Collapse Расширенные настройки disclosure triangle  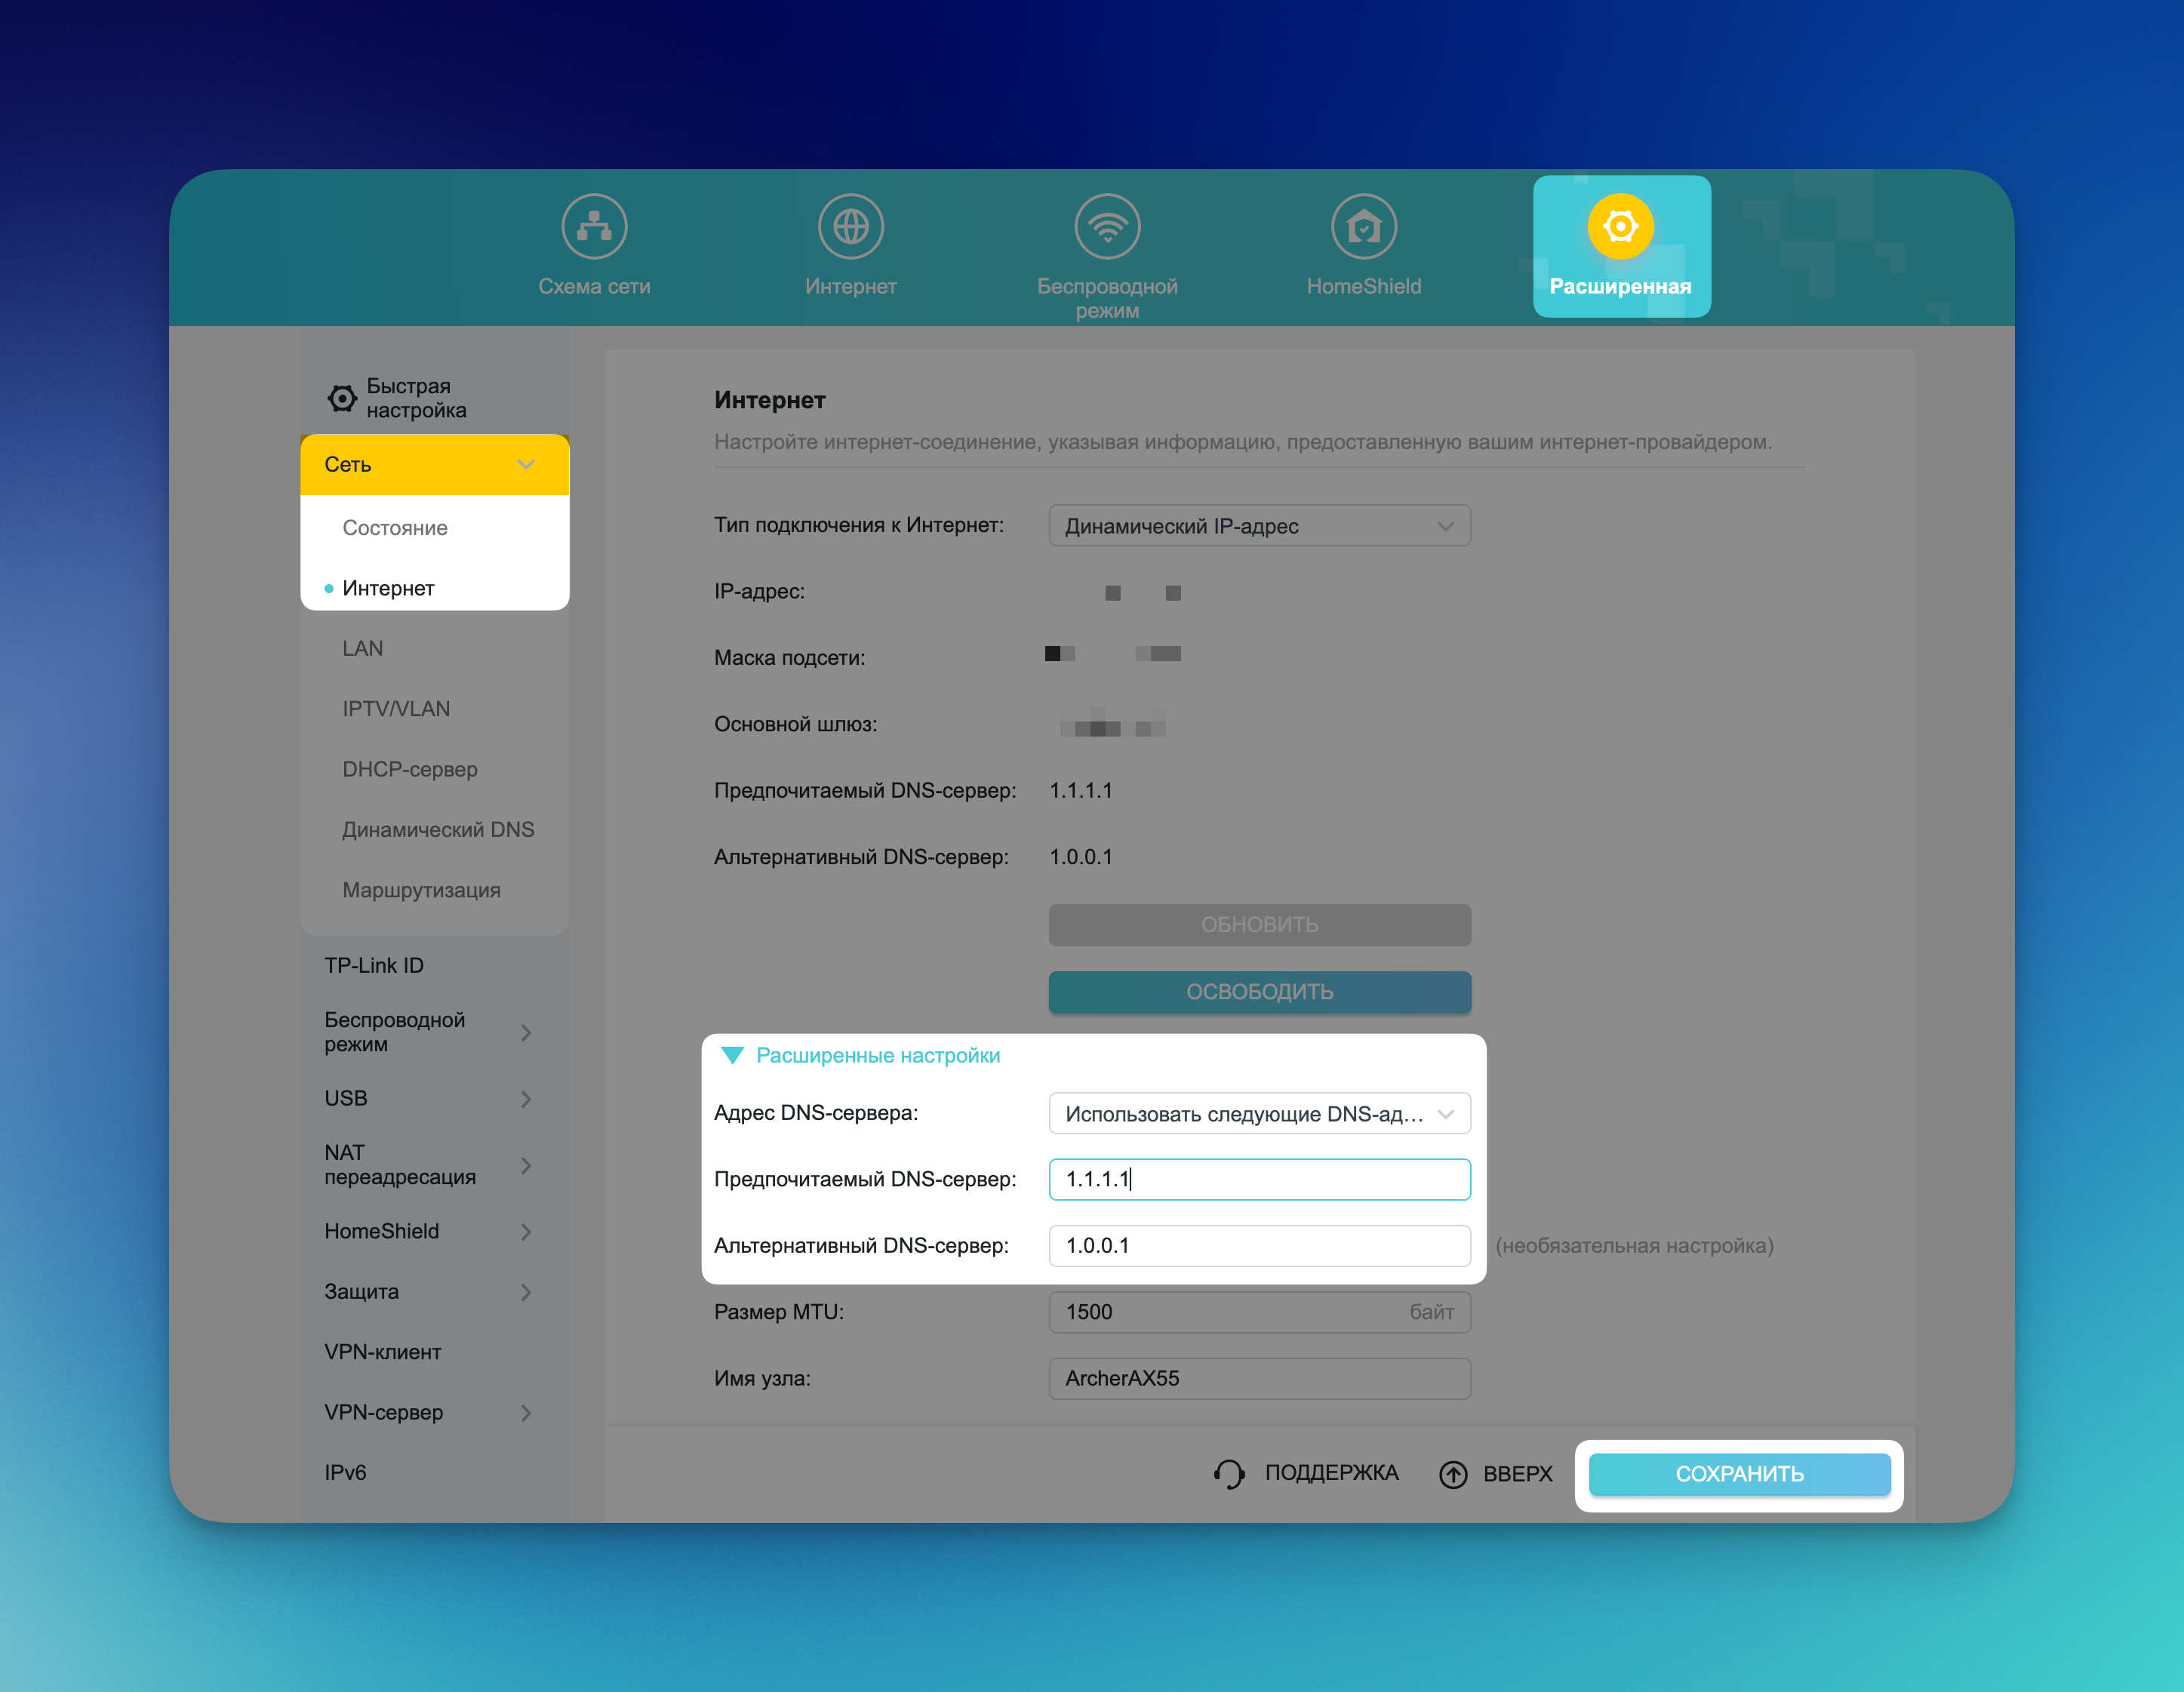[x=732, y=1056]
